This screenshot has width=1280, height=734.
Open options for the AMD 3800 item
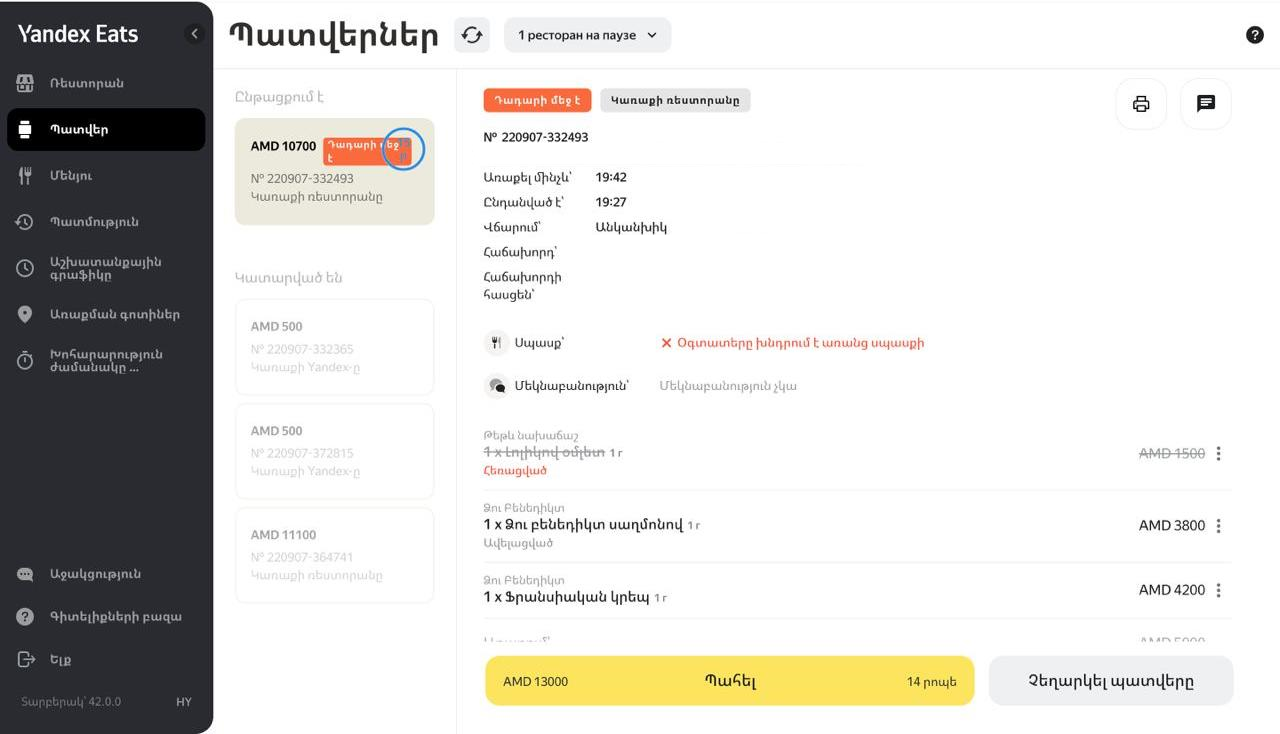1218,526
